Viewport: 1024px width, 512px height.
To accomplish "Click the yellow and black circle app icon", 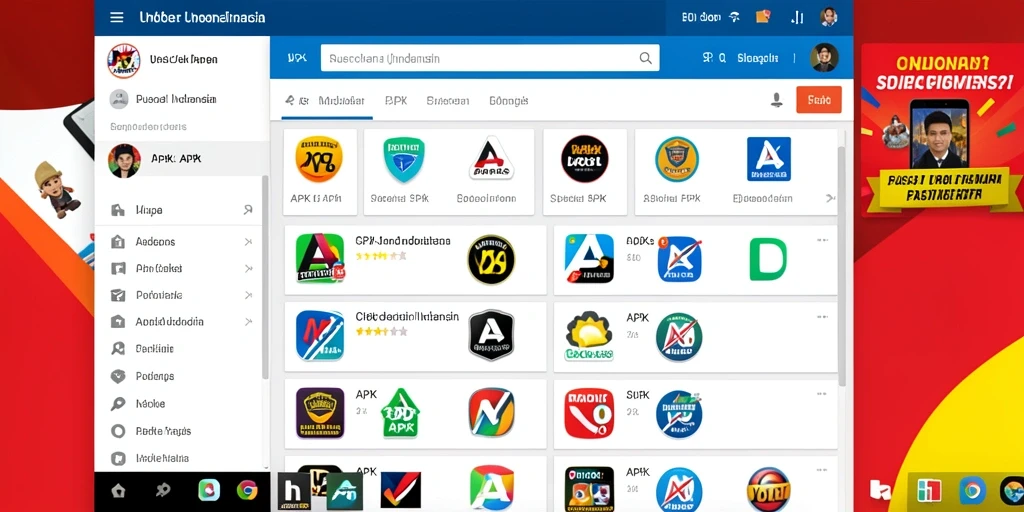I will 491,259.
